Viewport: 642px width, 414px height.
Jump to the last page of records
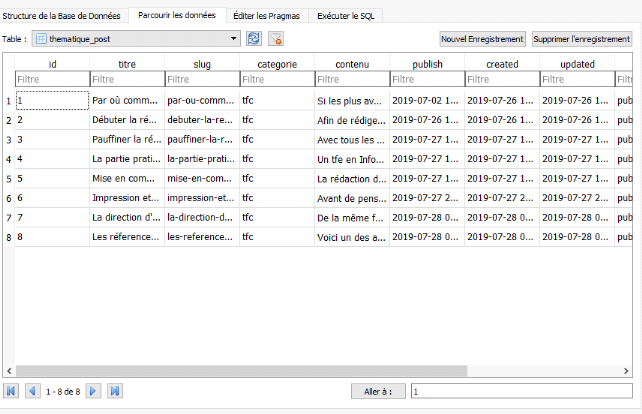pyautogui.click(x=115, y=391)
